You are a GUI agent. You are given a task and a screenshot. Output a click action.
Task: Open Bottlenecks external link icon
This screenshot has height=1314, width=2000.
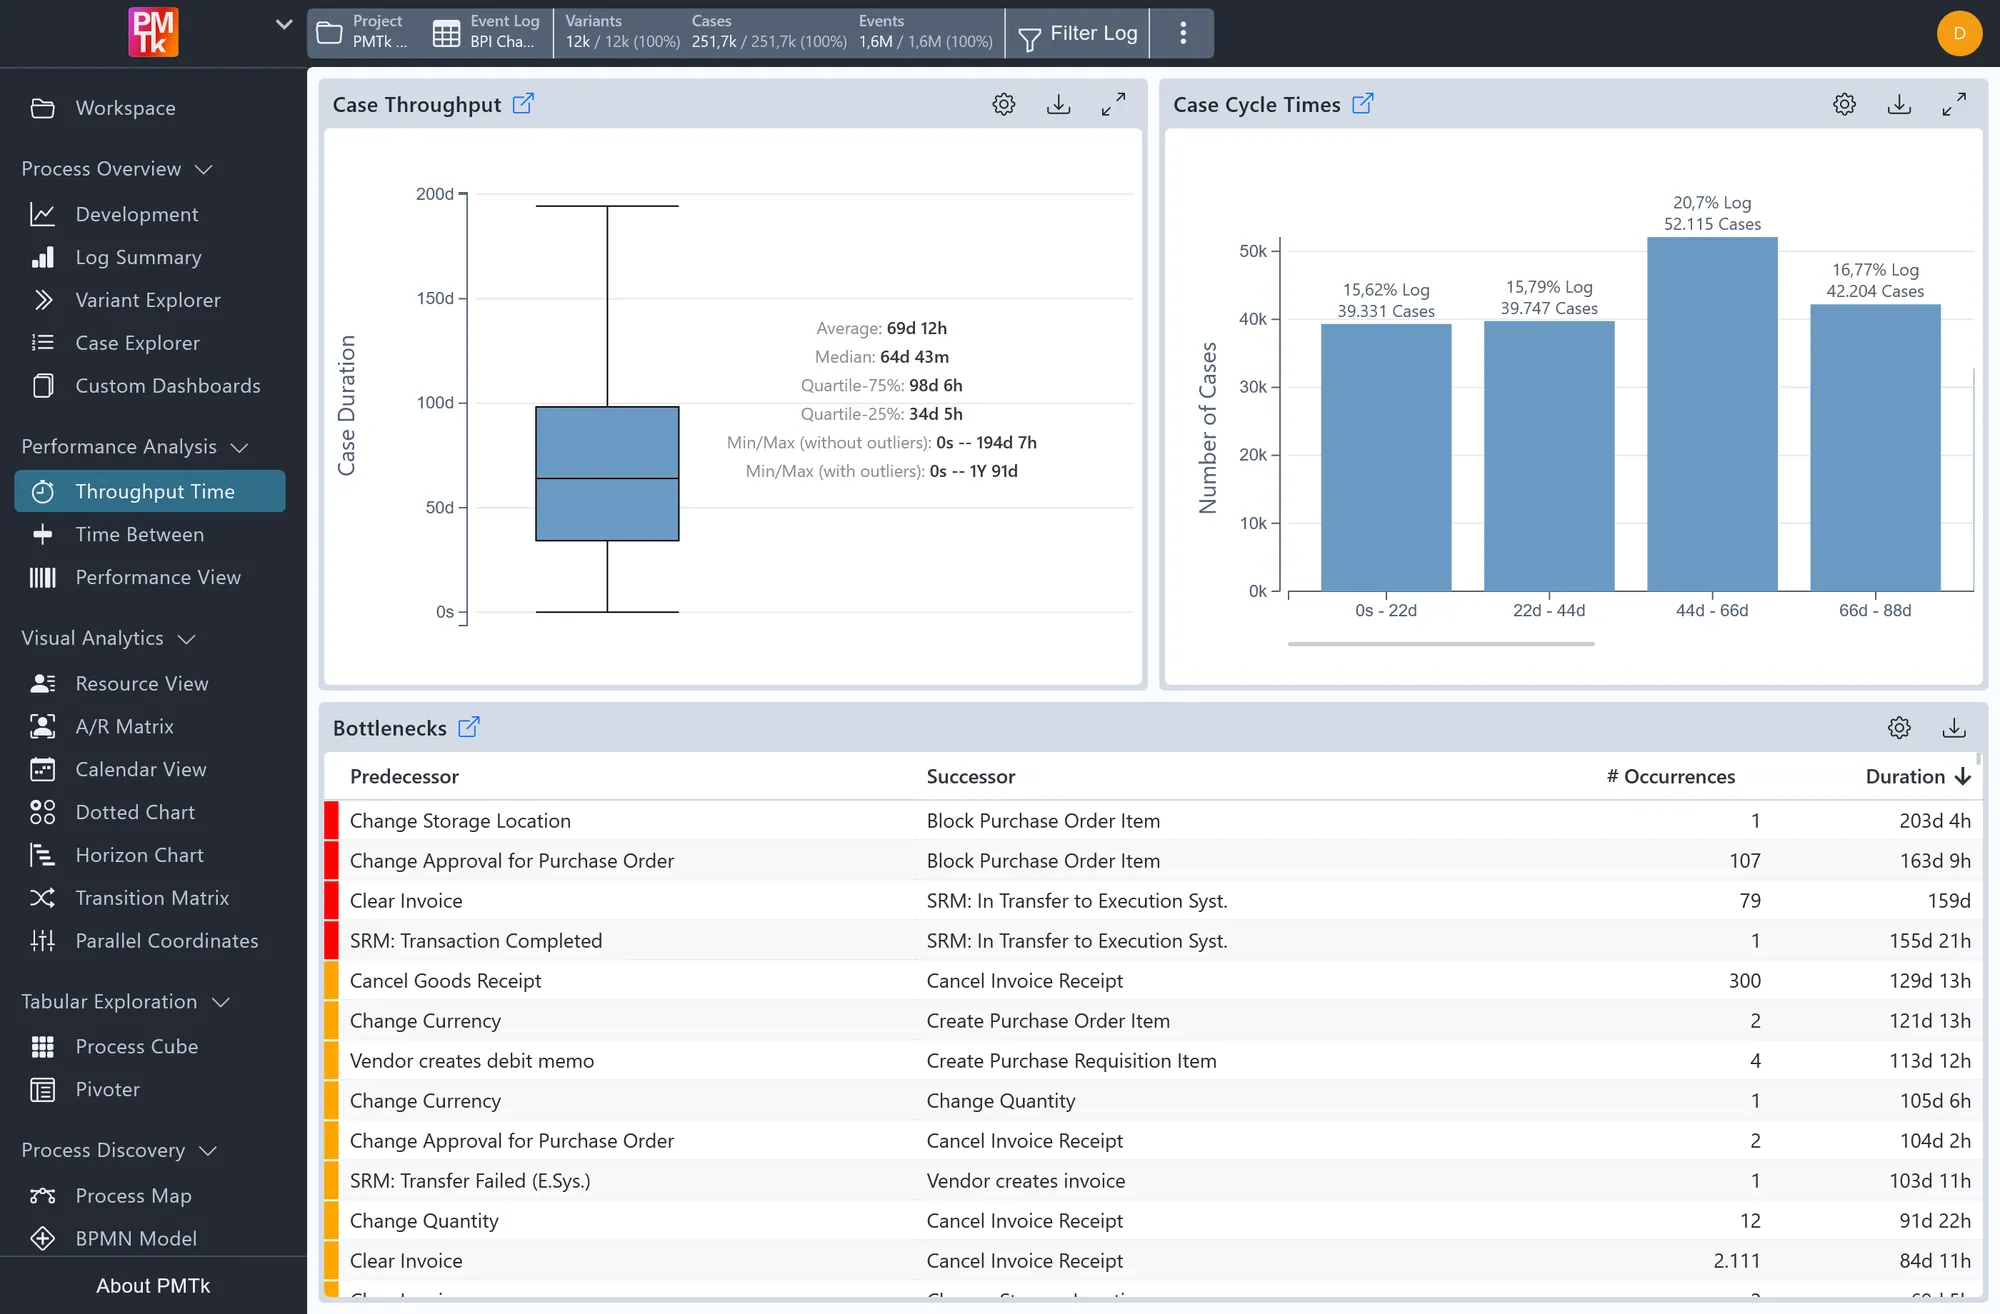click(x=469, y=727)
